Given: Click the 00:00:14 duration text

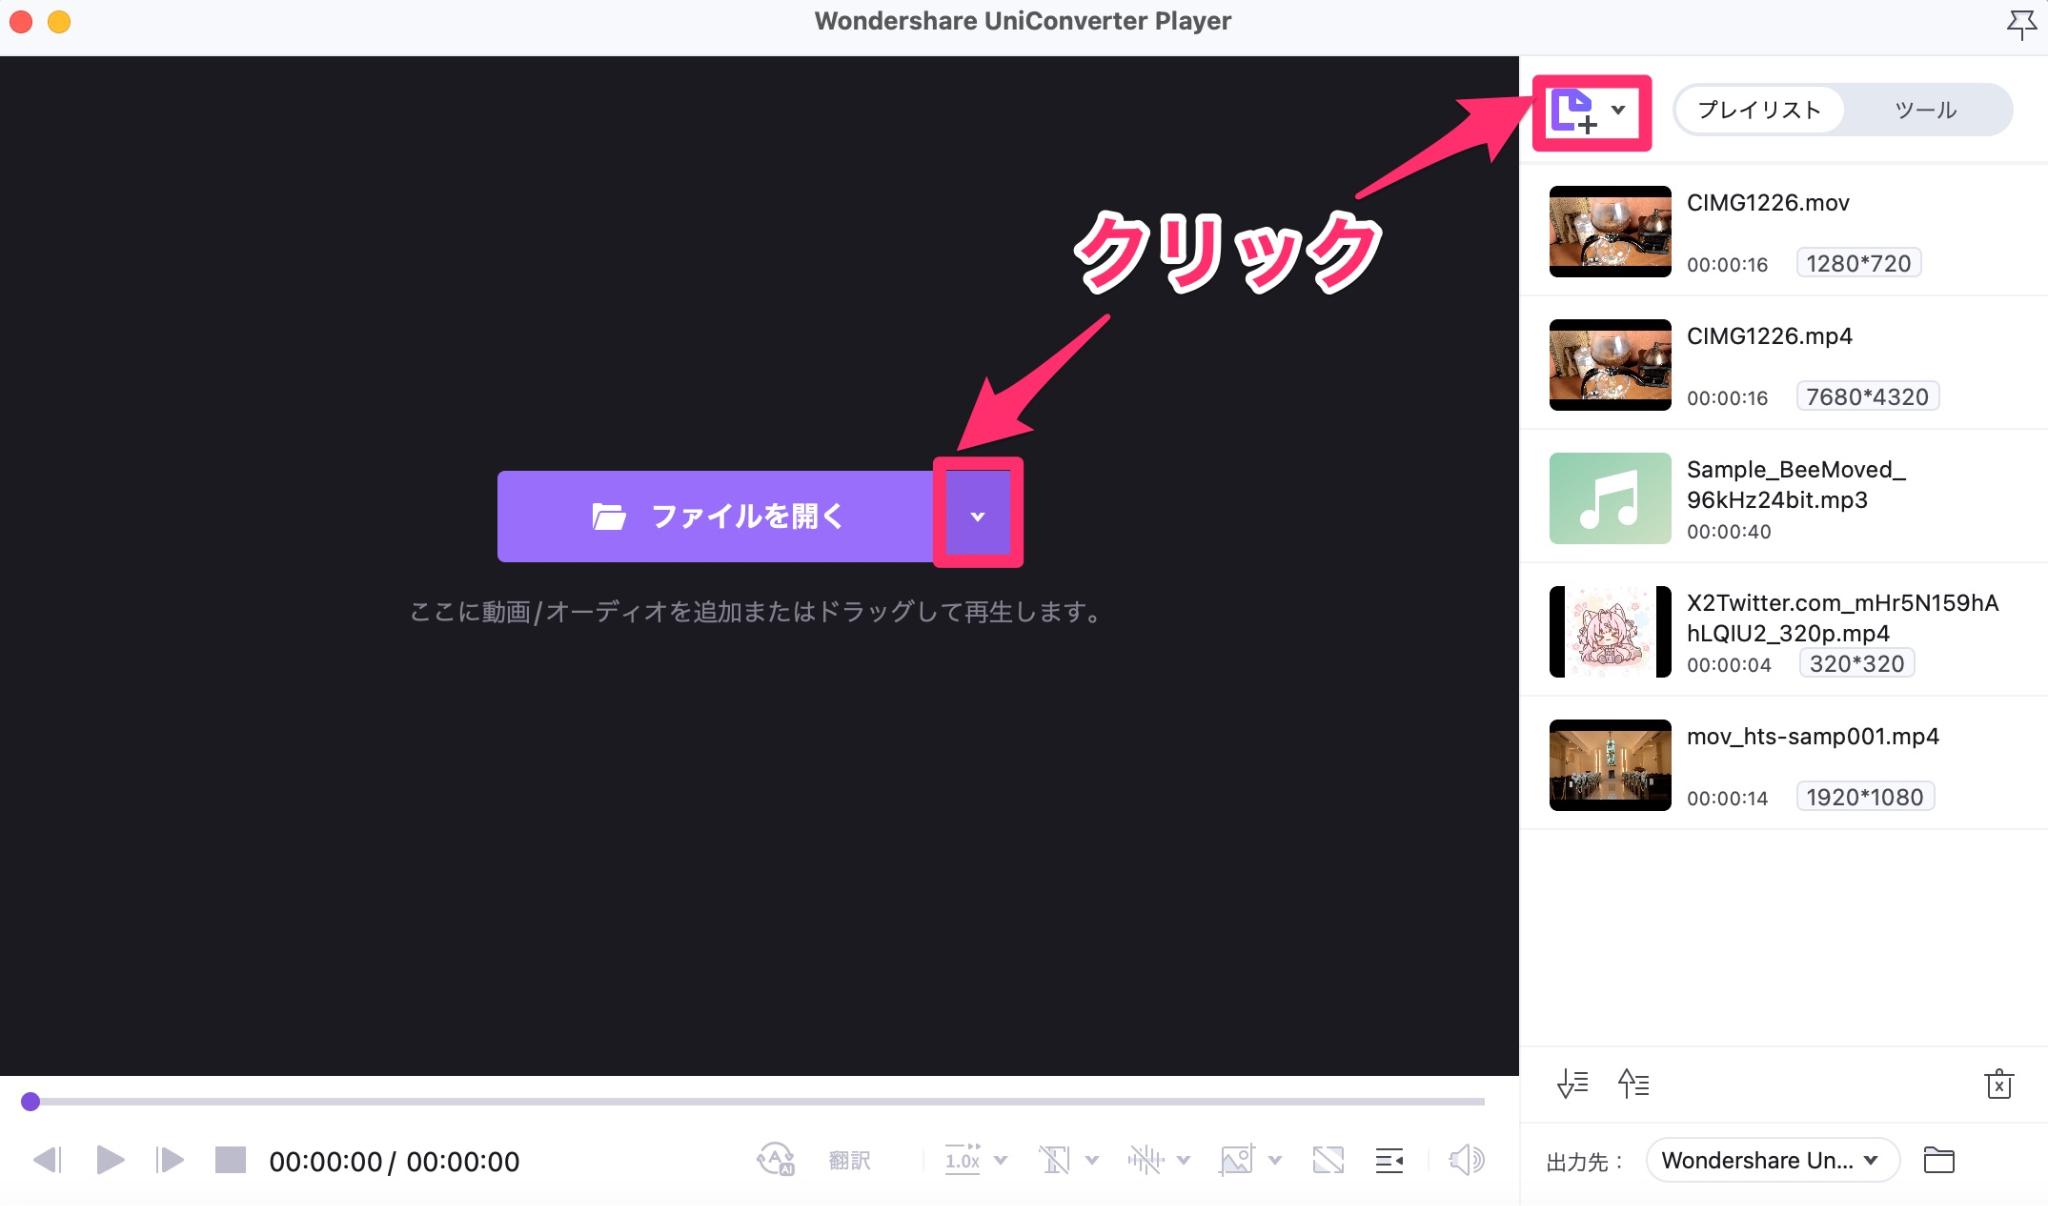Looking at the screenshot, I should 1727,798.
